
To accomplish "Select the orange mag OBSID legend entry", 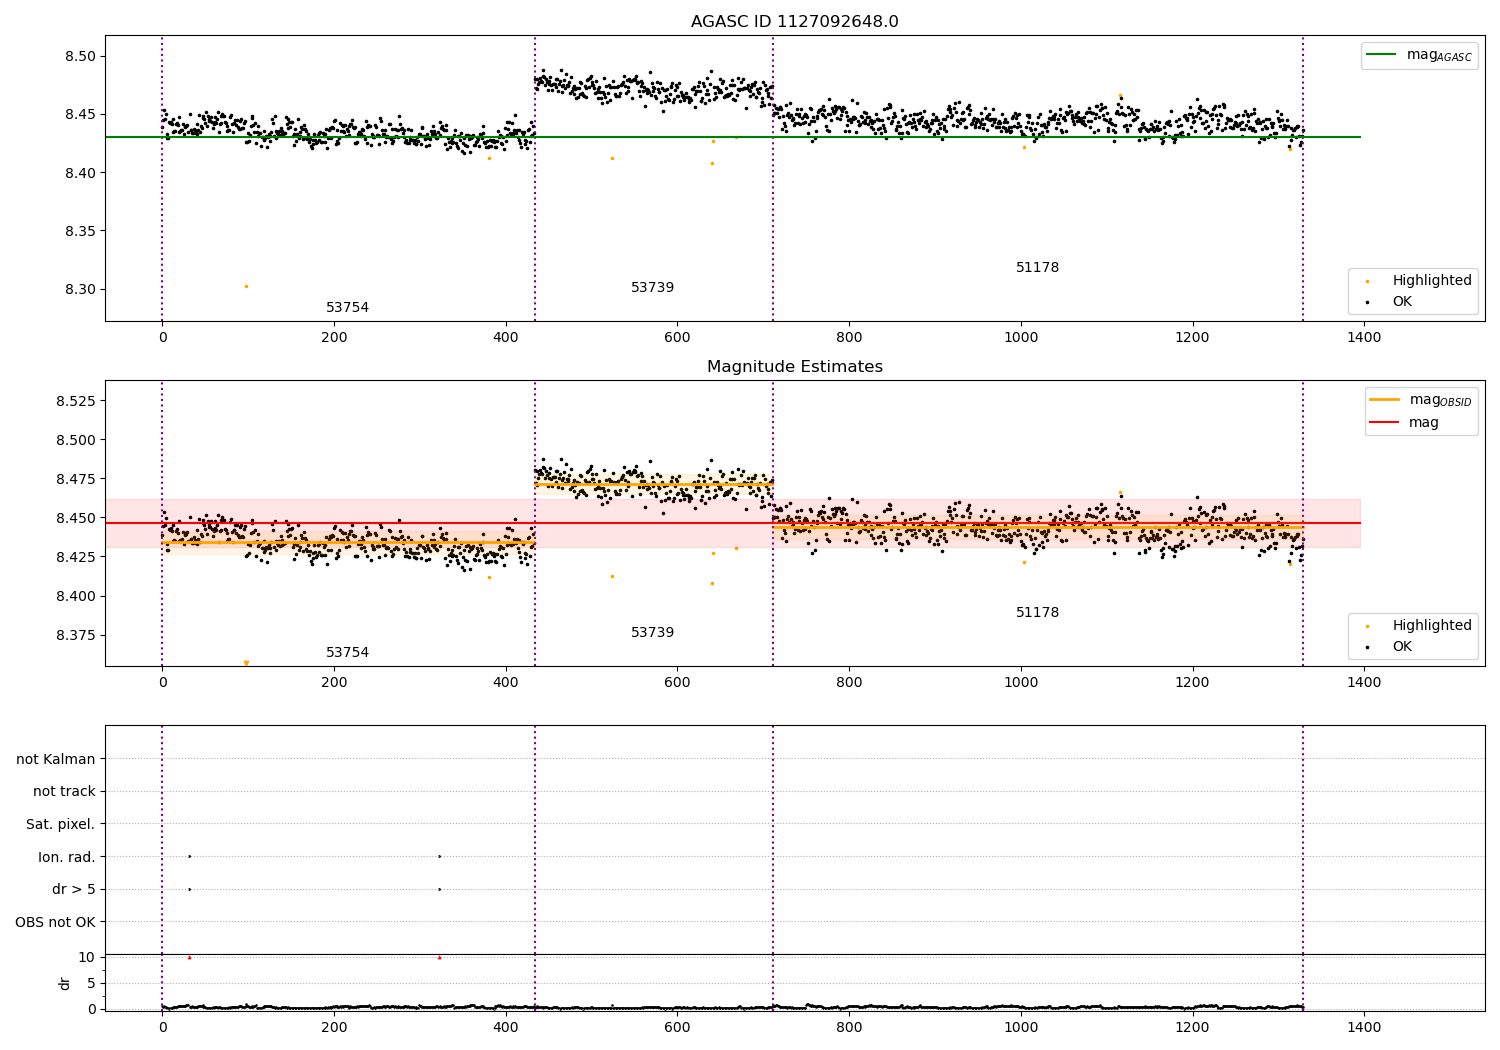I will pos(1421,400).
